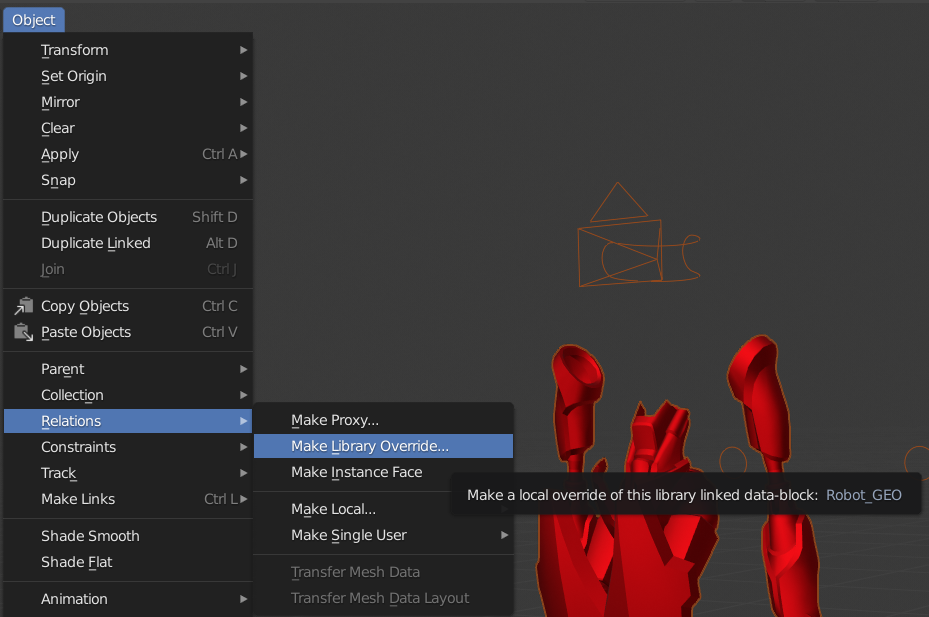This screenshot has height=617, width=929.
Task: Click the Copy Objects clipboard icon
Action: [x=22, y=306]
